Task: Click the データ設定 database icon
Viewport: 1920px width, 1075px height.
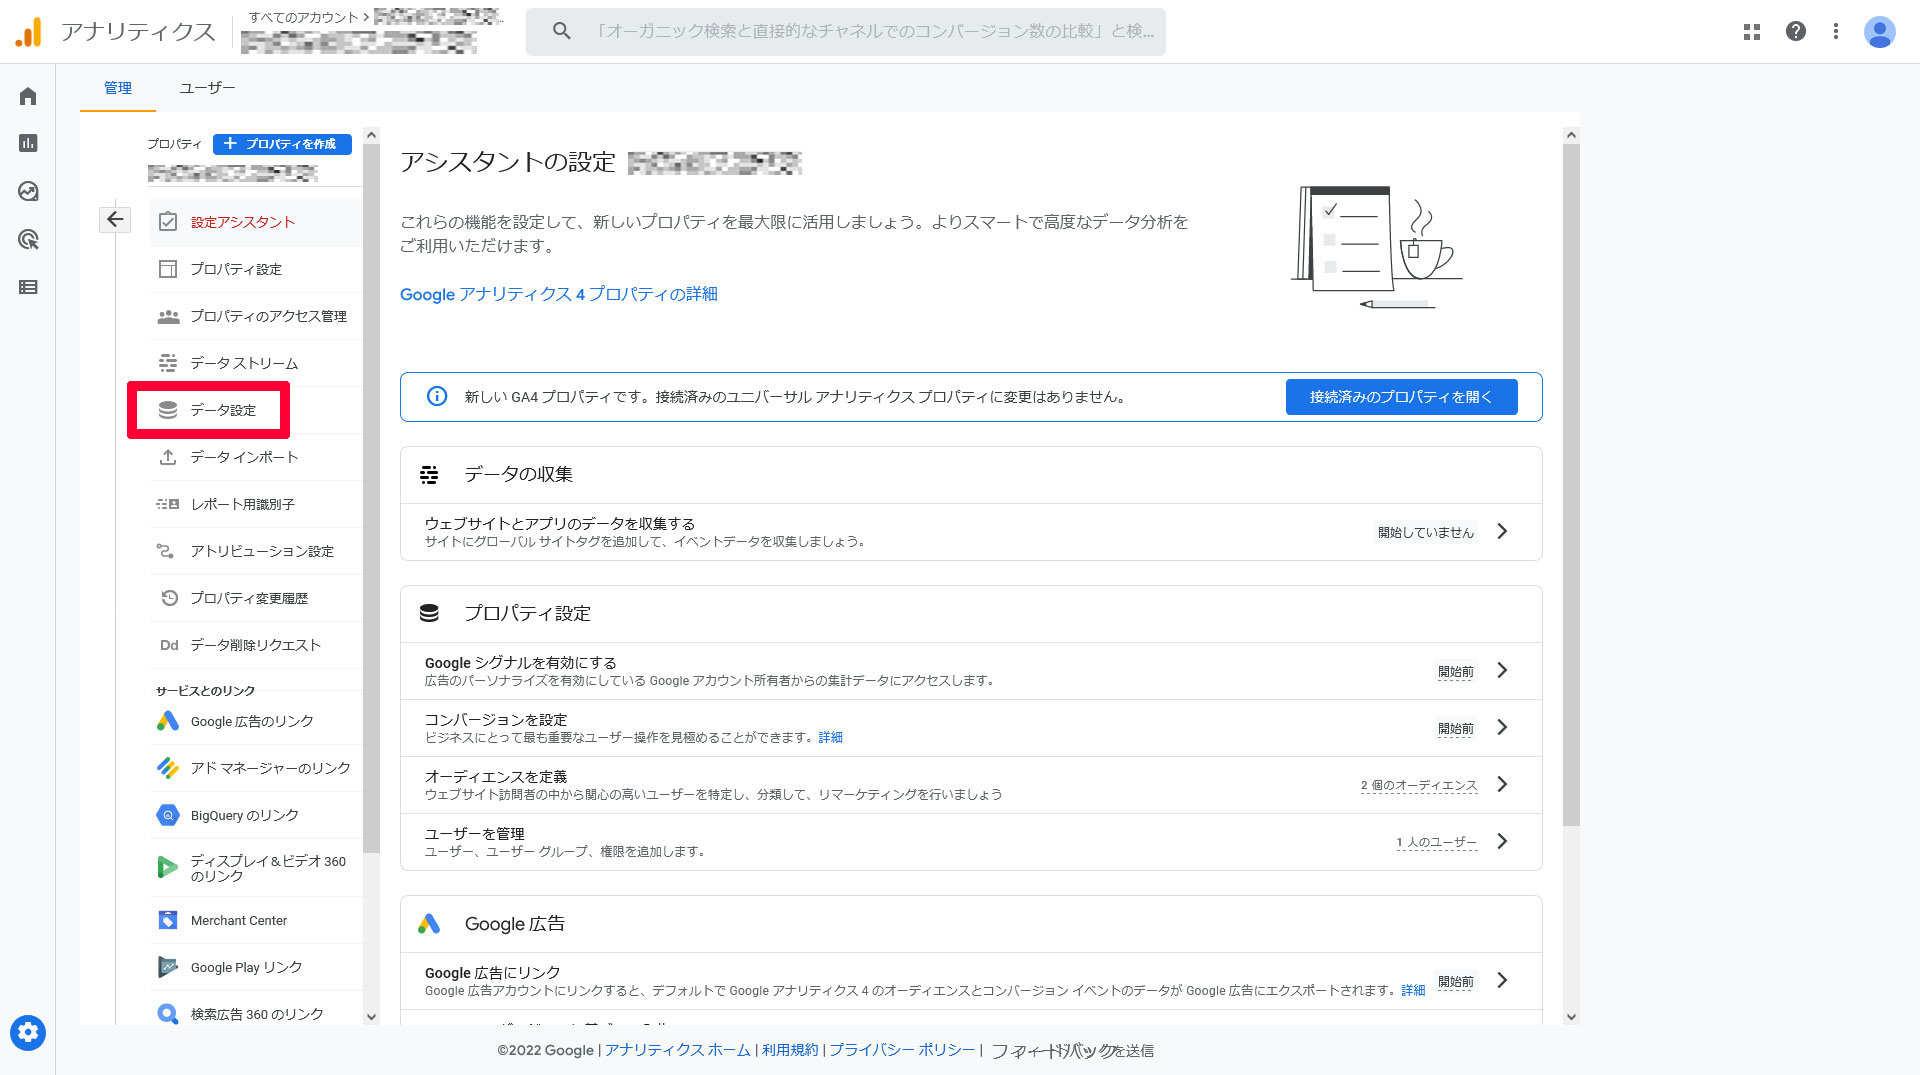Action: point(168,410)
